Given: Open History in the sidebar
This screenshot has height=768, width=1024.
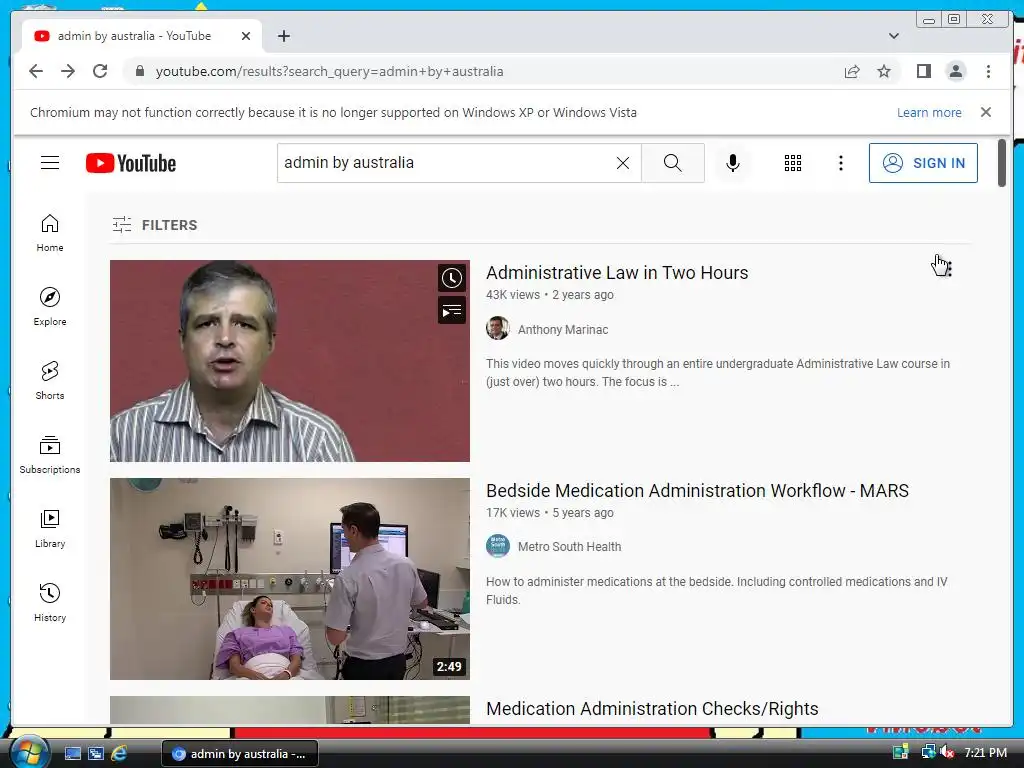Looking at the screenshot, I should pyautogui.click(x=50, y=603).
